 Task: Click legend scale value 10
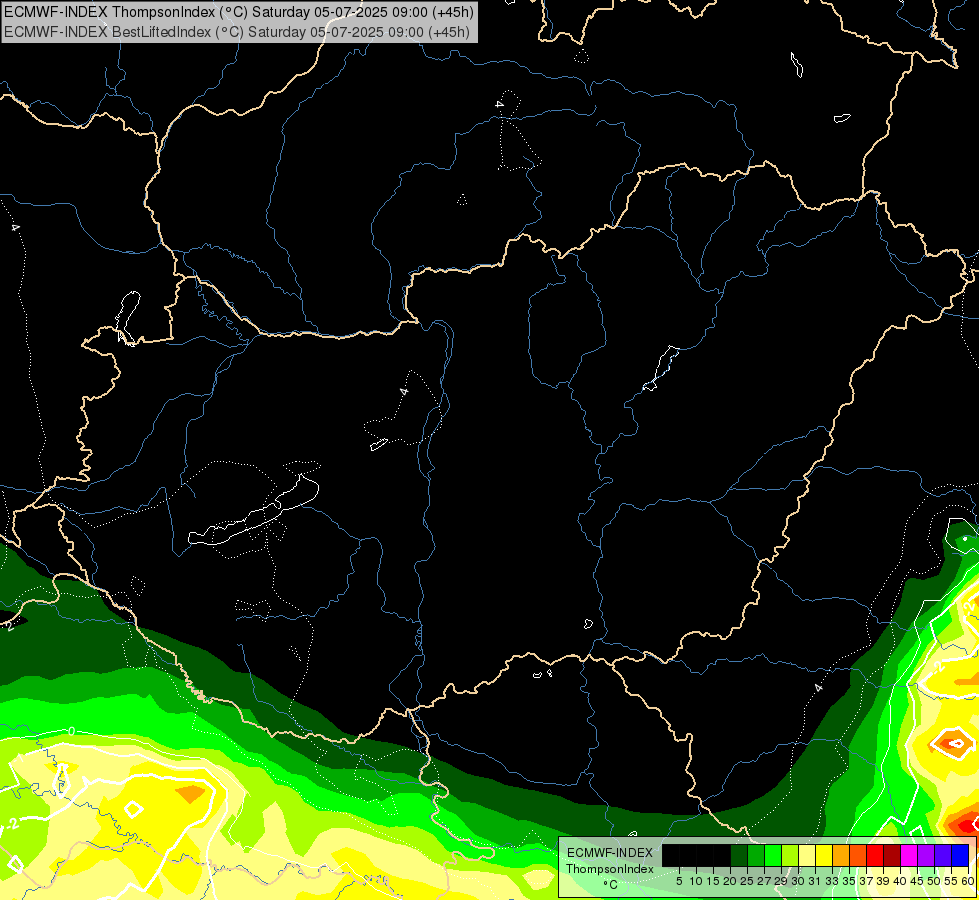[696, 881]
